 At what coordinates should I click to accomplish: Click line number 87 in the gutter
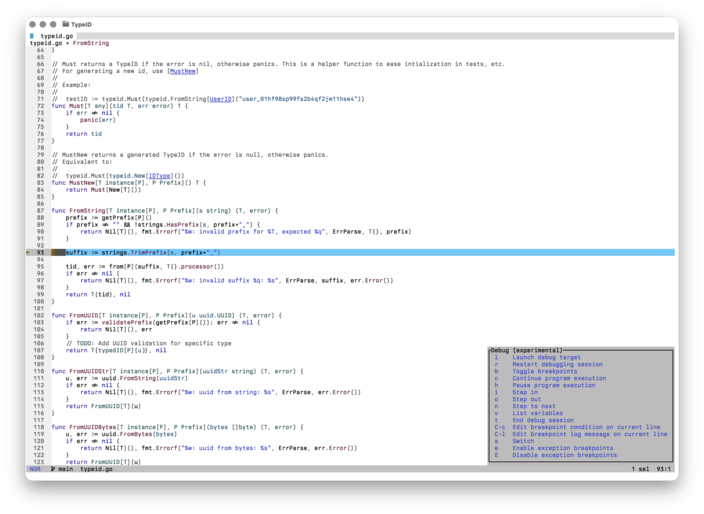tap(40, 211)
